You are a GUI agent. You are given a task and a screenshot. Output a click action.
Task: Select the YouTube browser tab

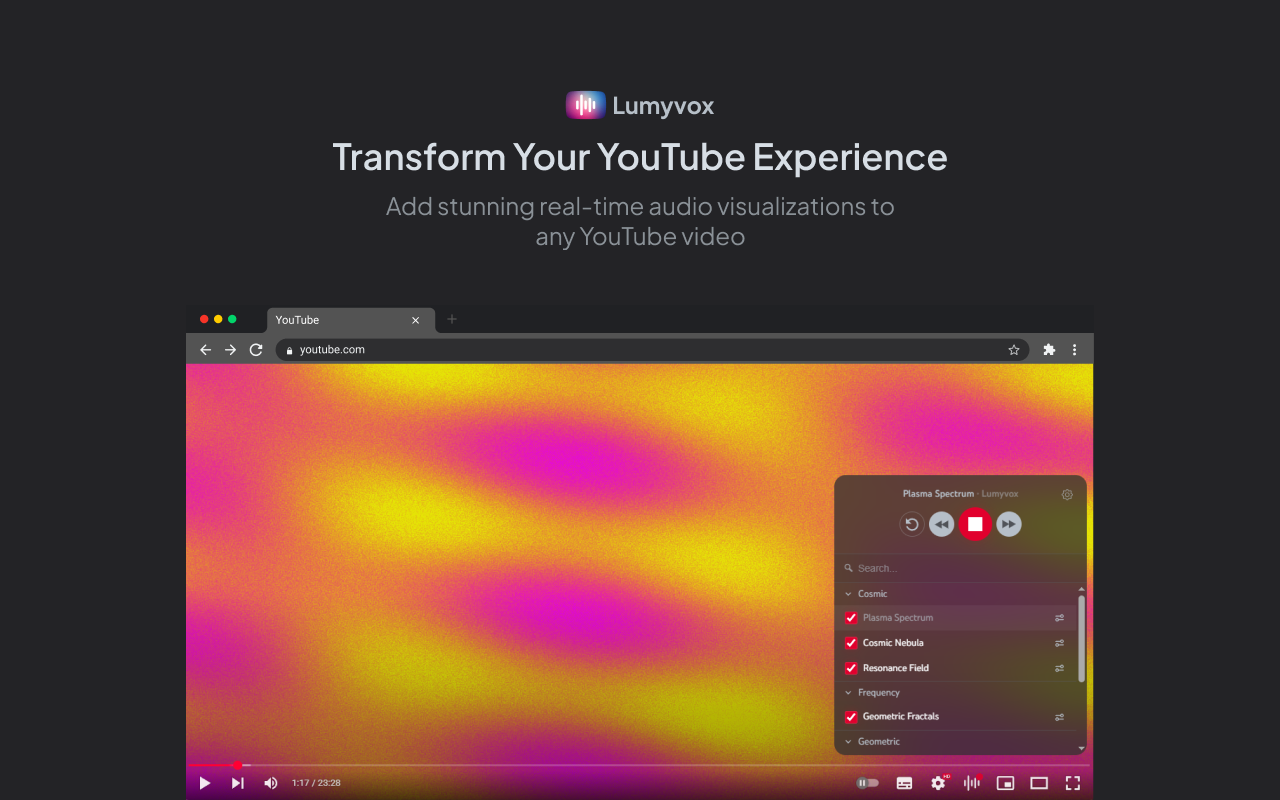pos(351,320)
